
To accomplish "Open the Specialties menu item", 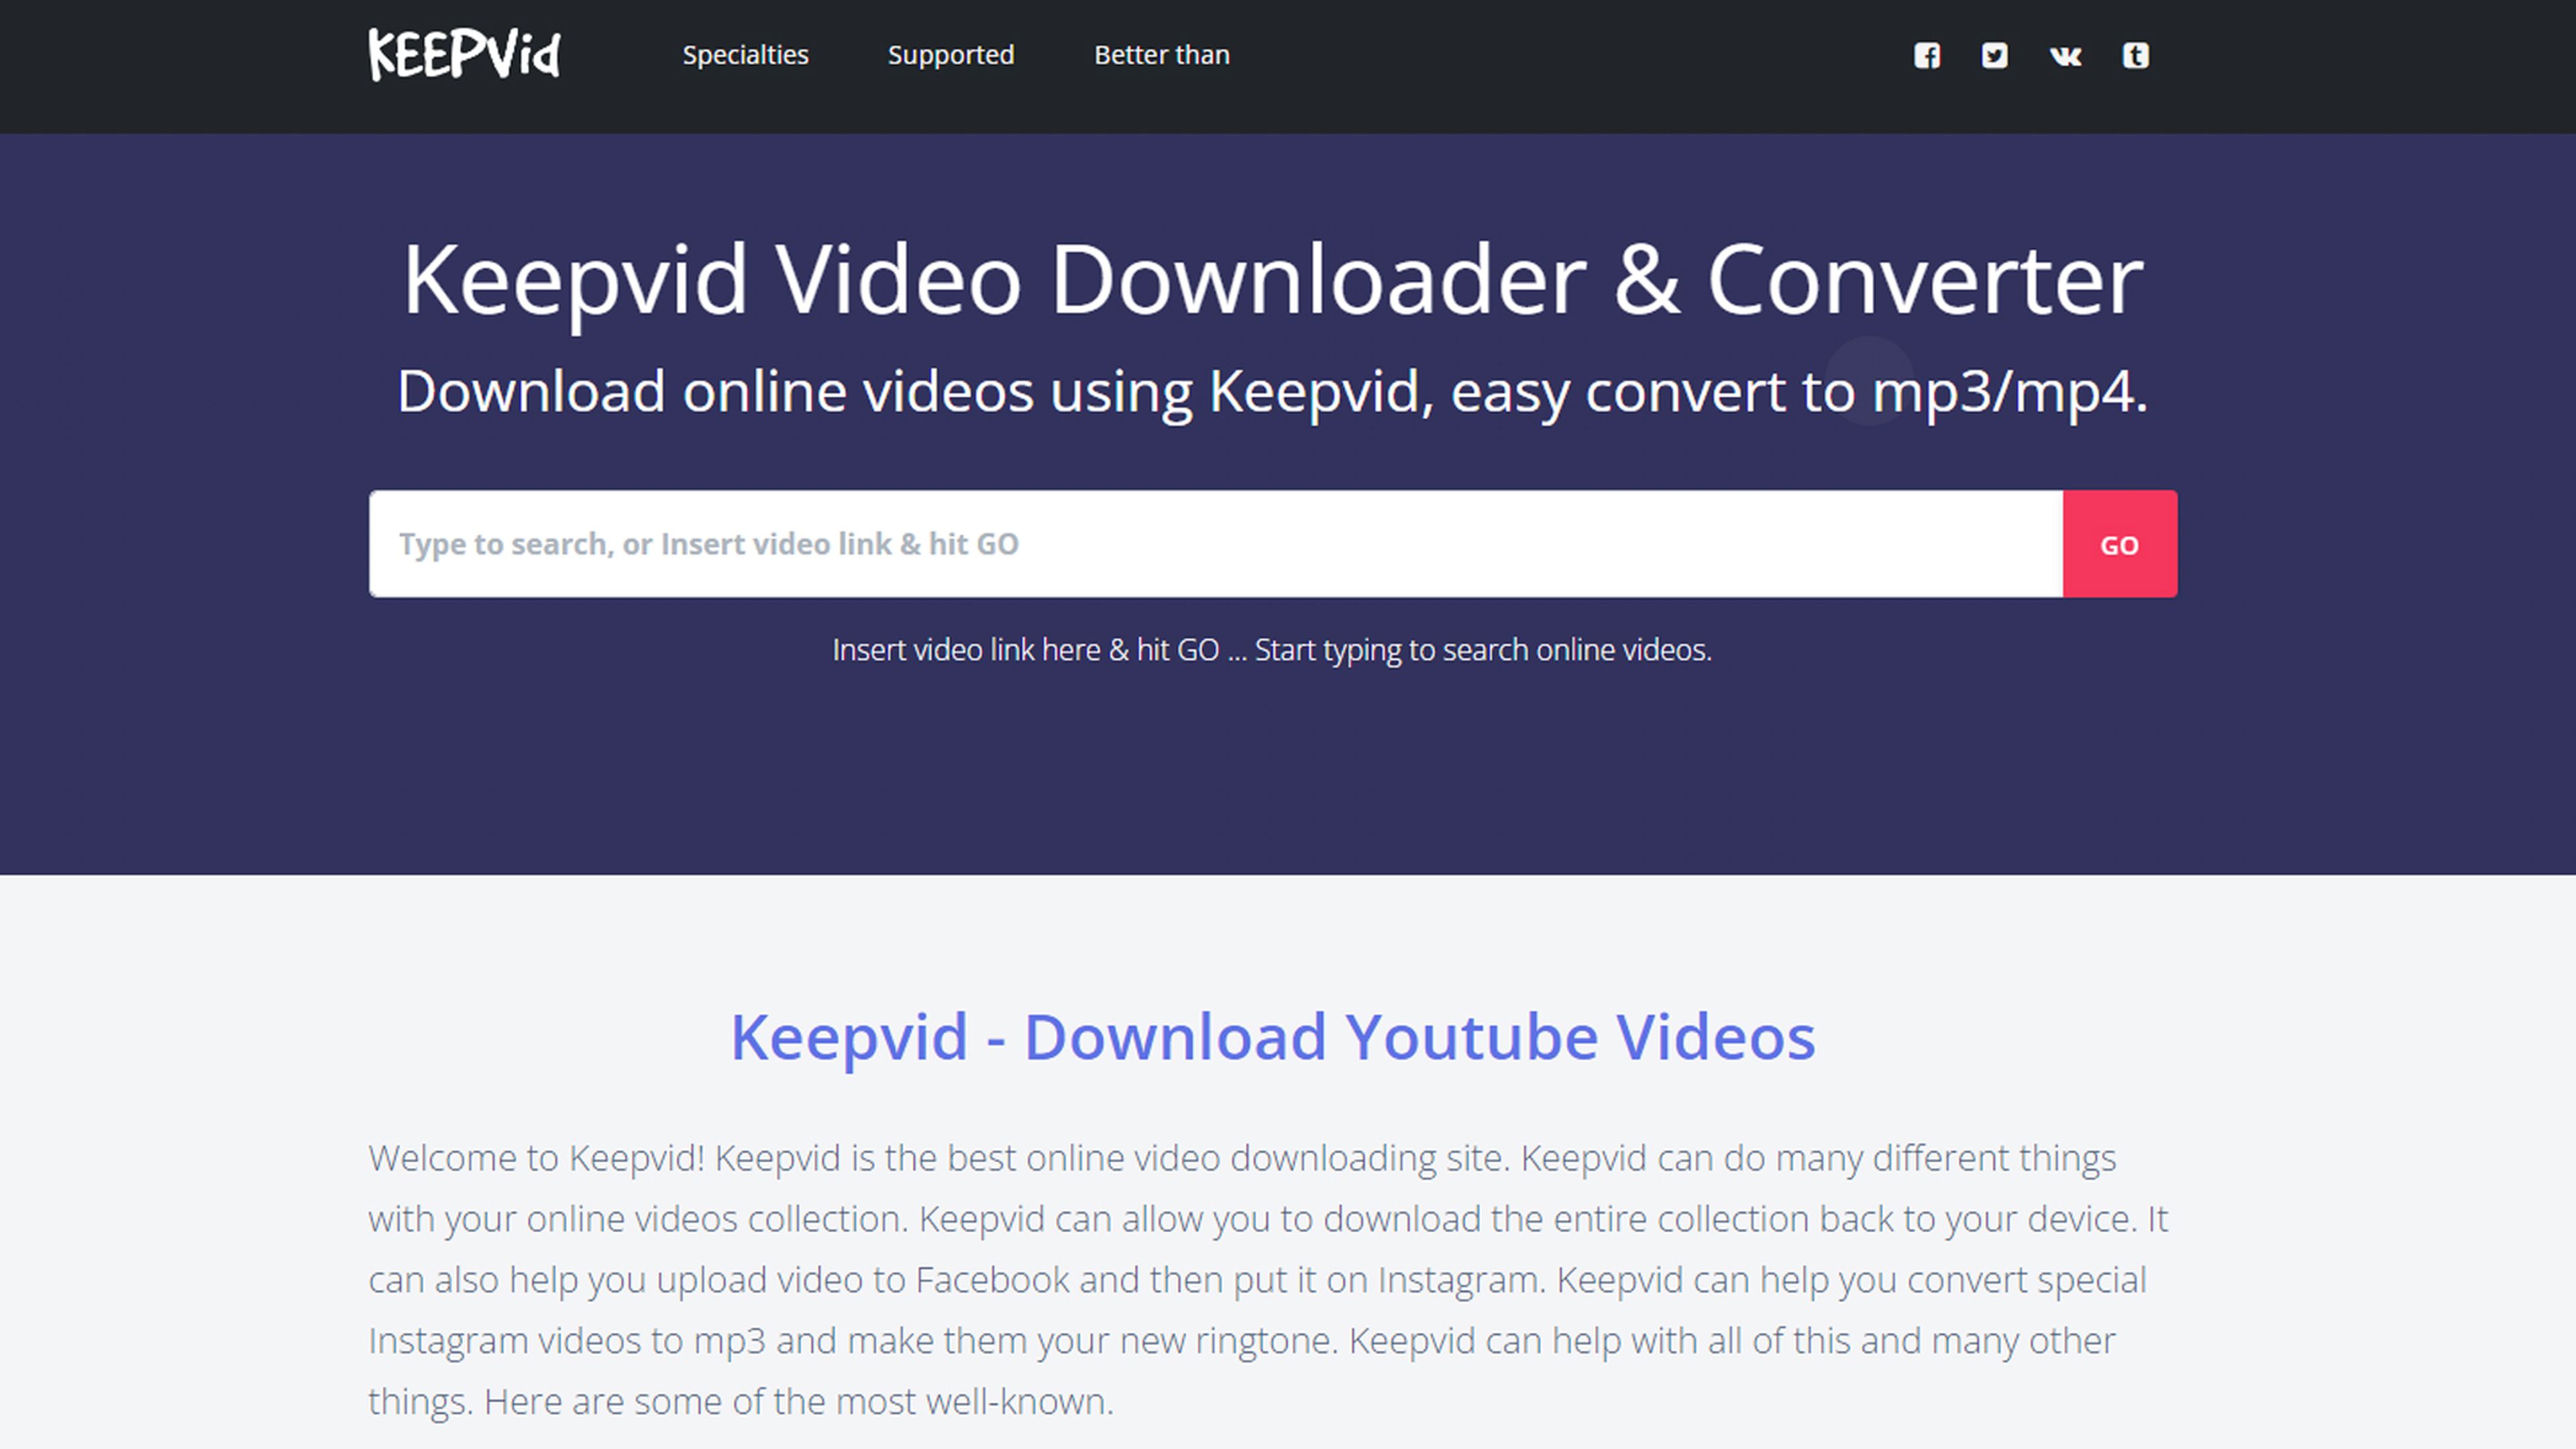I will point(745,55).
